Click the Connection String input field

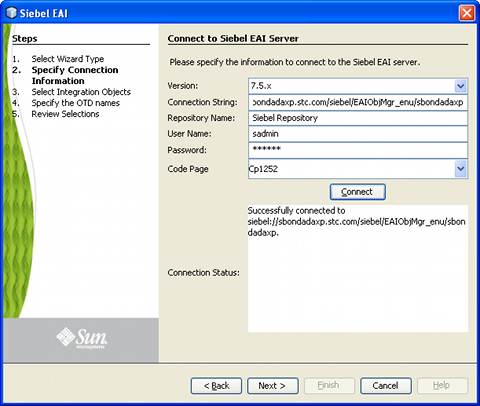click(x=358, y=102)
